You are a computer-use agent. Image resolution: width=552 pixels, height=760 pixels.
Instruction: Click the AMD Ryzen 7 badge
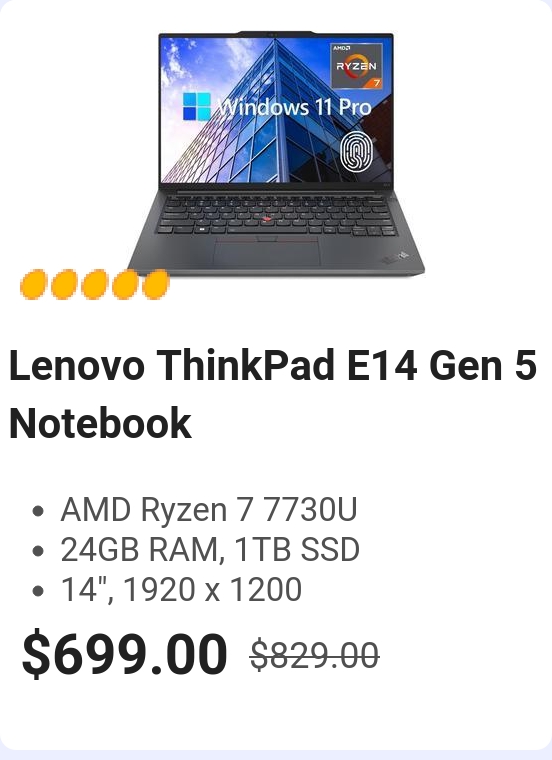(x=357, y=65)
